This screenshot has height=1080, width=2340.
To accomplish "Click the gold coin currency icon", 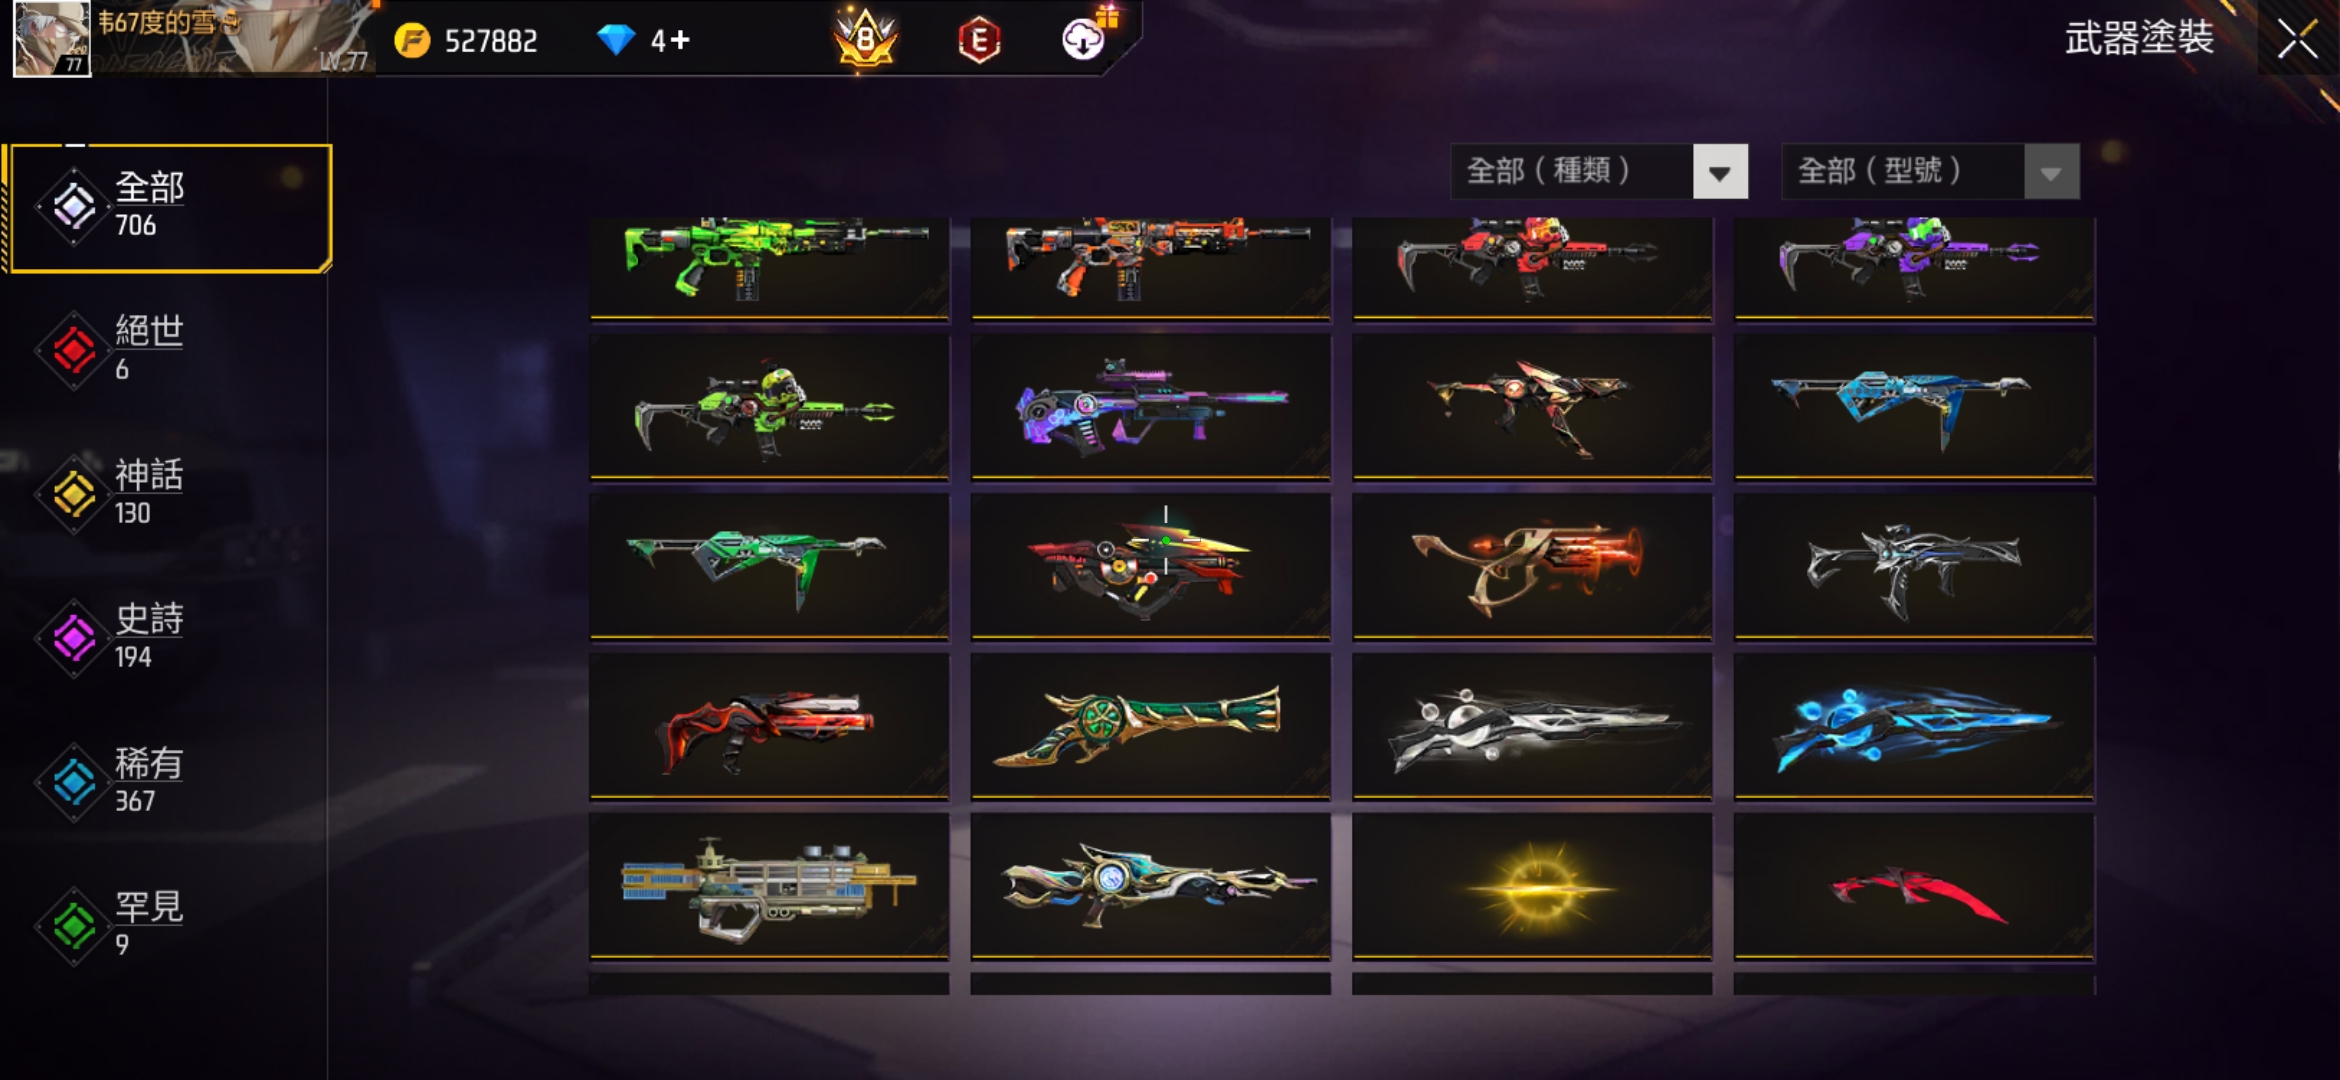I will pyautogui.click(x=412, y=41).
